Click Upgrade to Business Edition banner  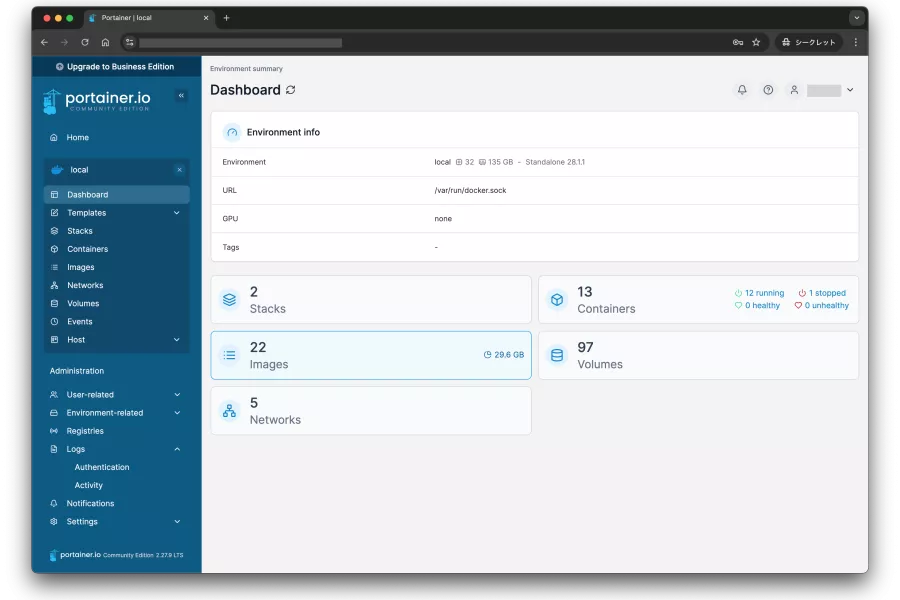(117, 67)
